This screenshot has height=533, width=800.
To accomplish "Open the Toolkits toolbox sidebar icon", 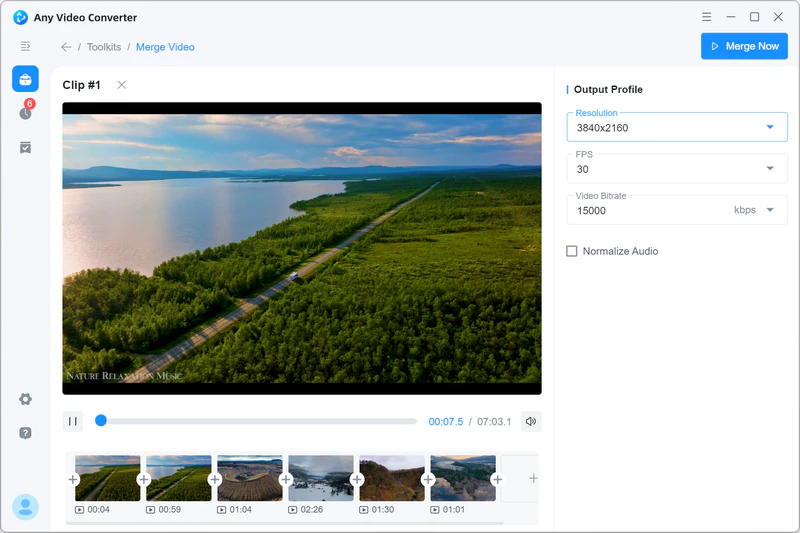I will pyautogui.click(x=25, y=79).
